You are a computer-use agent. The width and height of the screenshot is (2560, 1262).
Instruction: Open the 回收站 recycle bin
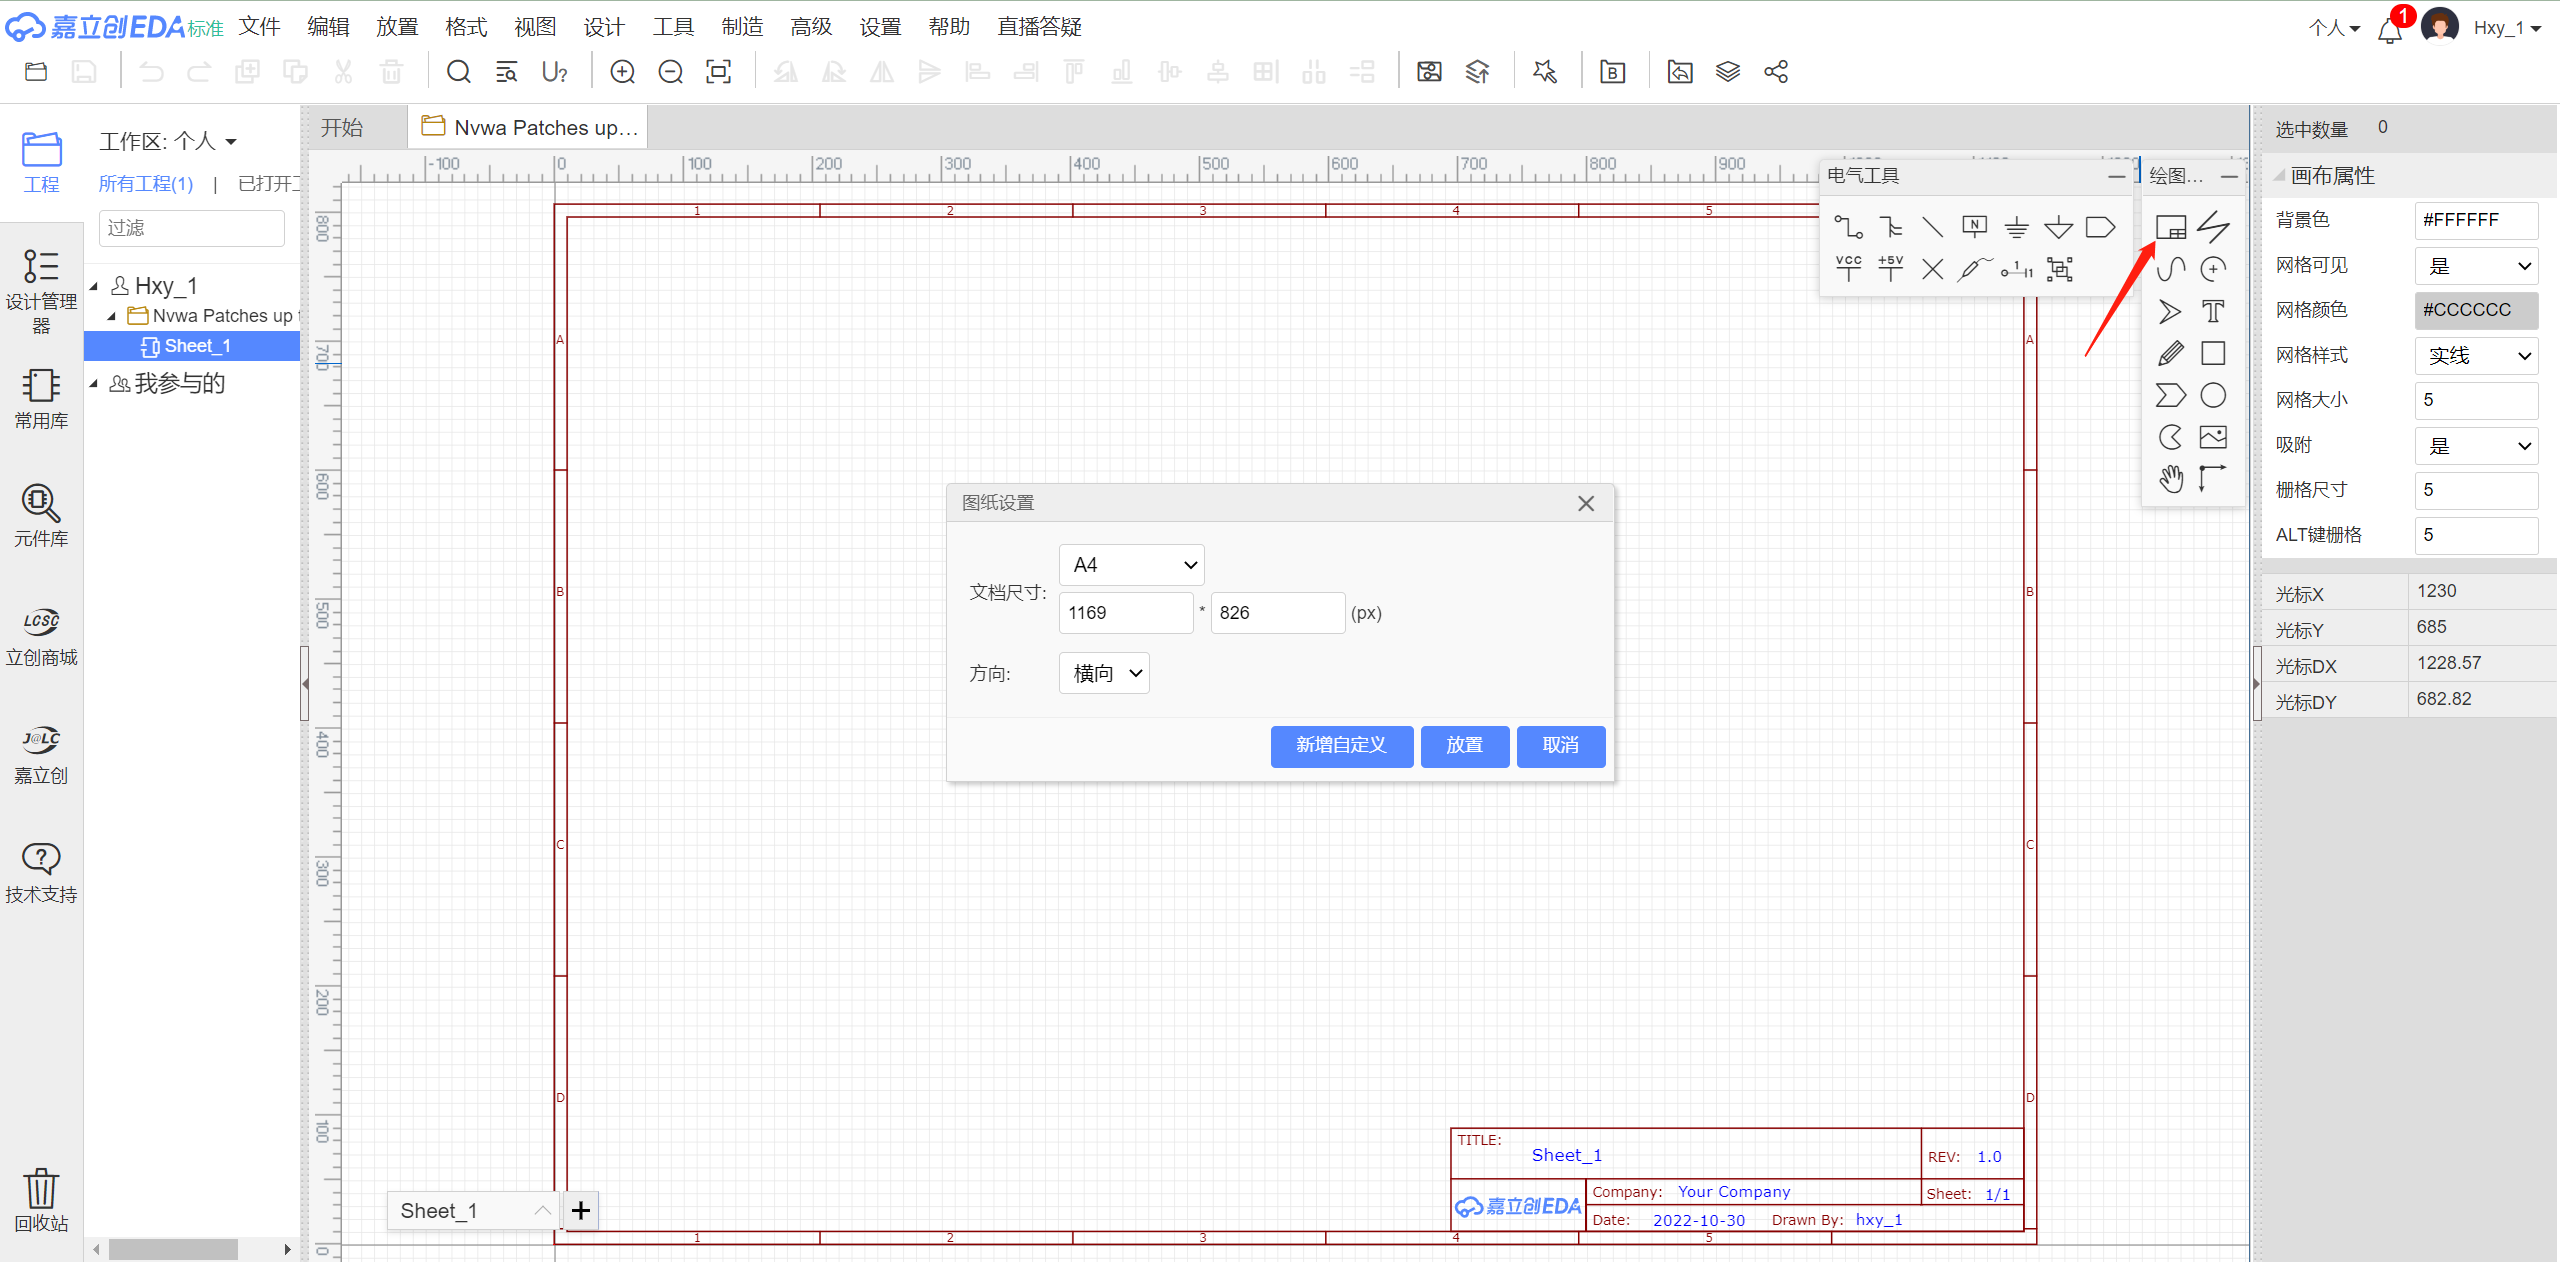coord(41,1199)
